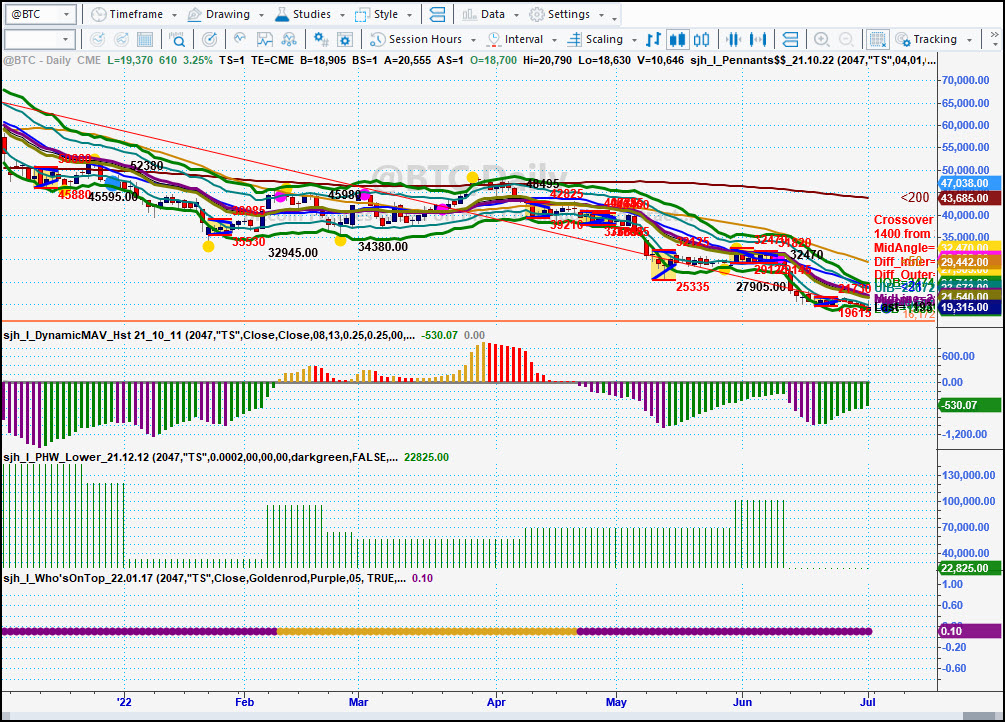Click the Mar label on time axis
Viewport: 1005px width, 722px height.
coord(358,702)
